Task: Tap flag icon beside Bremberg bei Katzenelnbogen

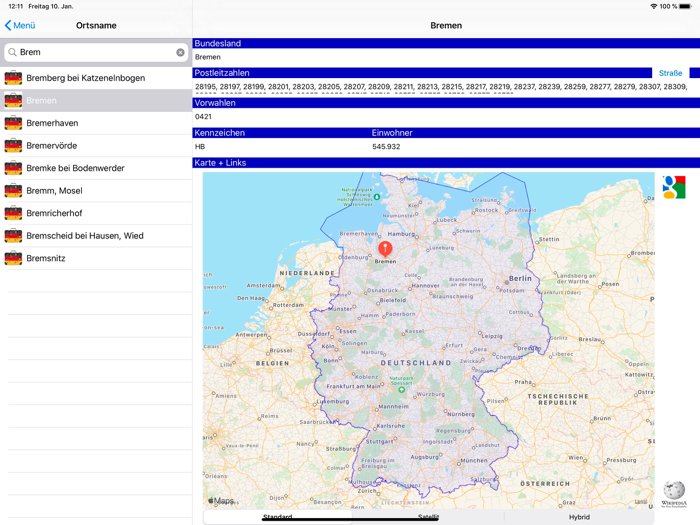Action: pos(13,78)
